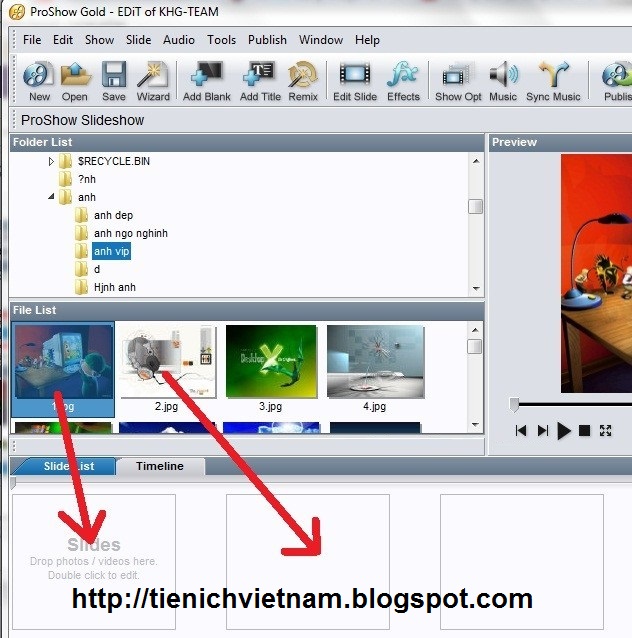Screen dimensions: 632x638
Task: Toggle full screen preview
Action: 606,430
